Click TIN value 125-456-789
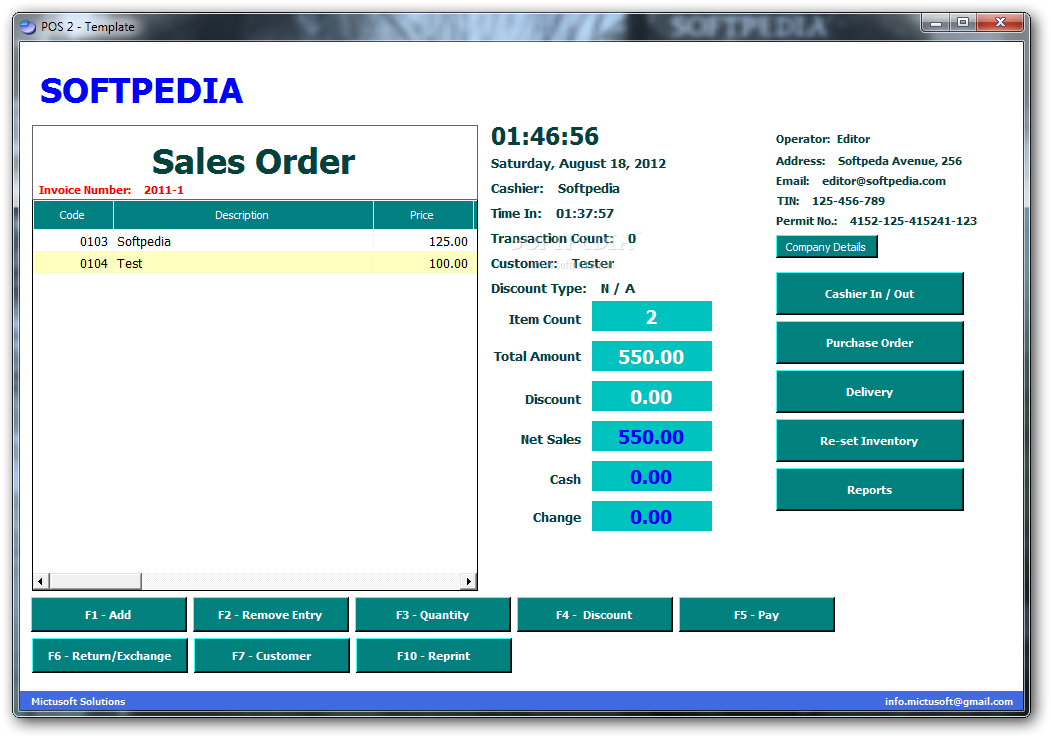The image size is (1051, 738). (849, 201)
